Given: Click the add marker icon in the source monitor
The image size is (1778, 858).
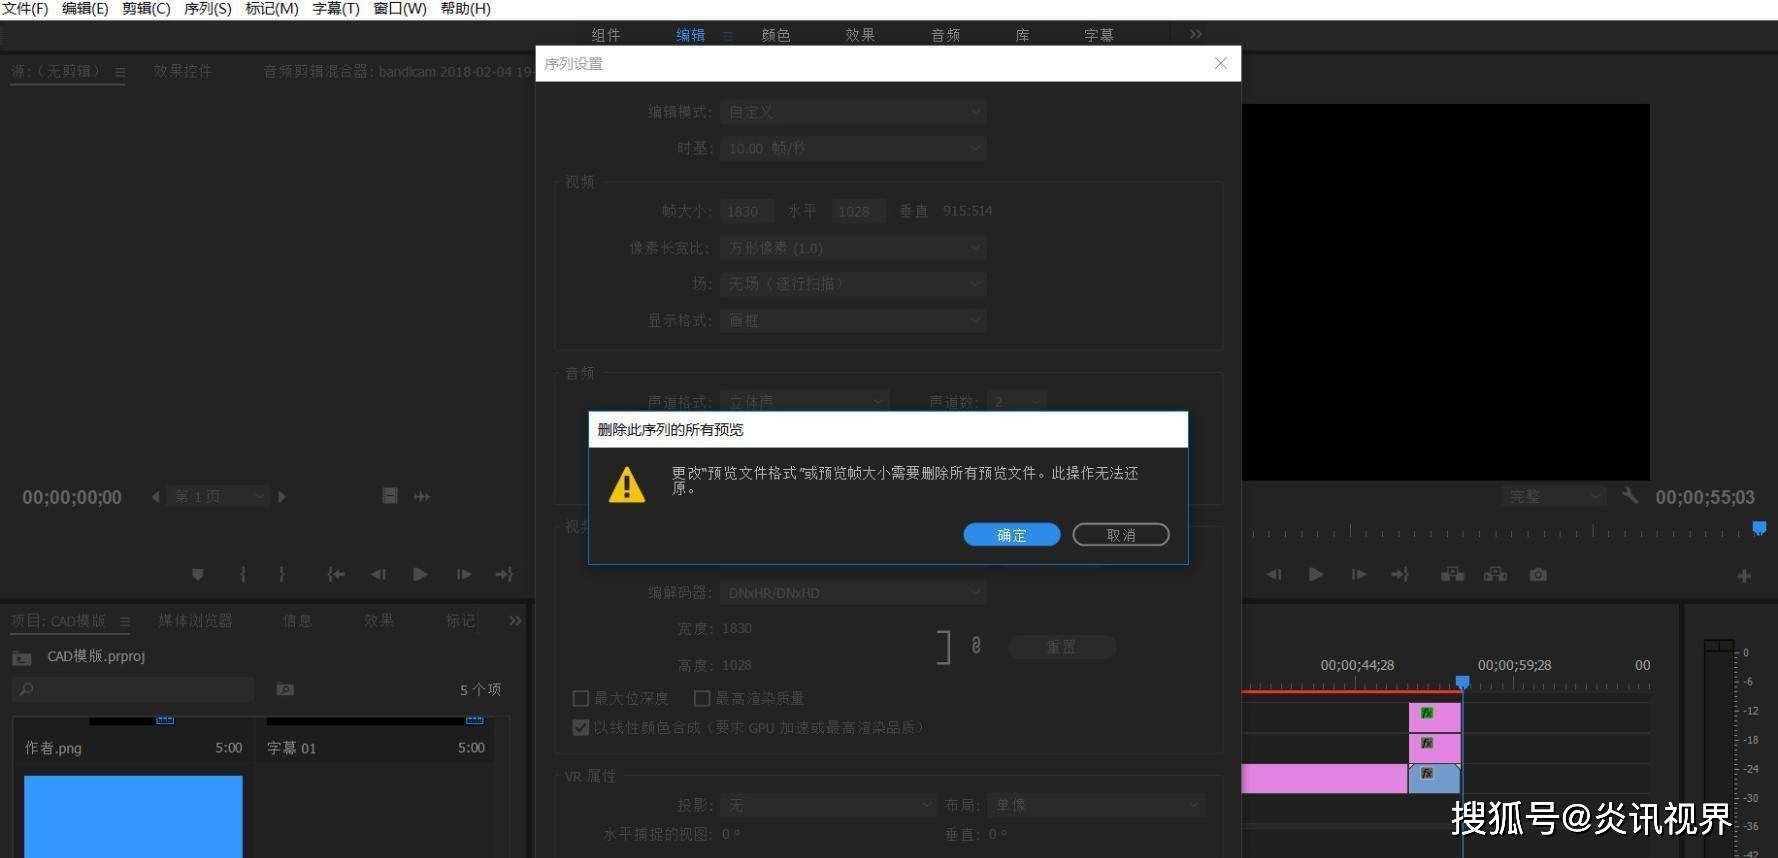Looking at the screenshot, I should click(198, 574).
